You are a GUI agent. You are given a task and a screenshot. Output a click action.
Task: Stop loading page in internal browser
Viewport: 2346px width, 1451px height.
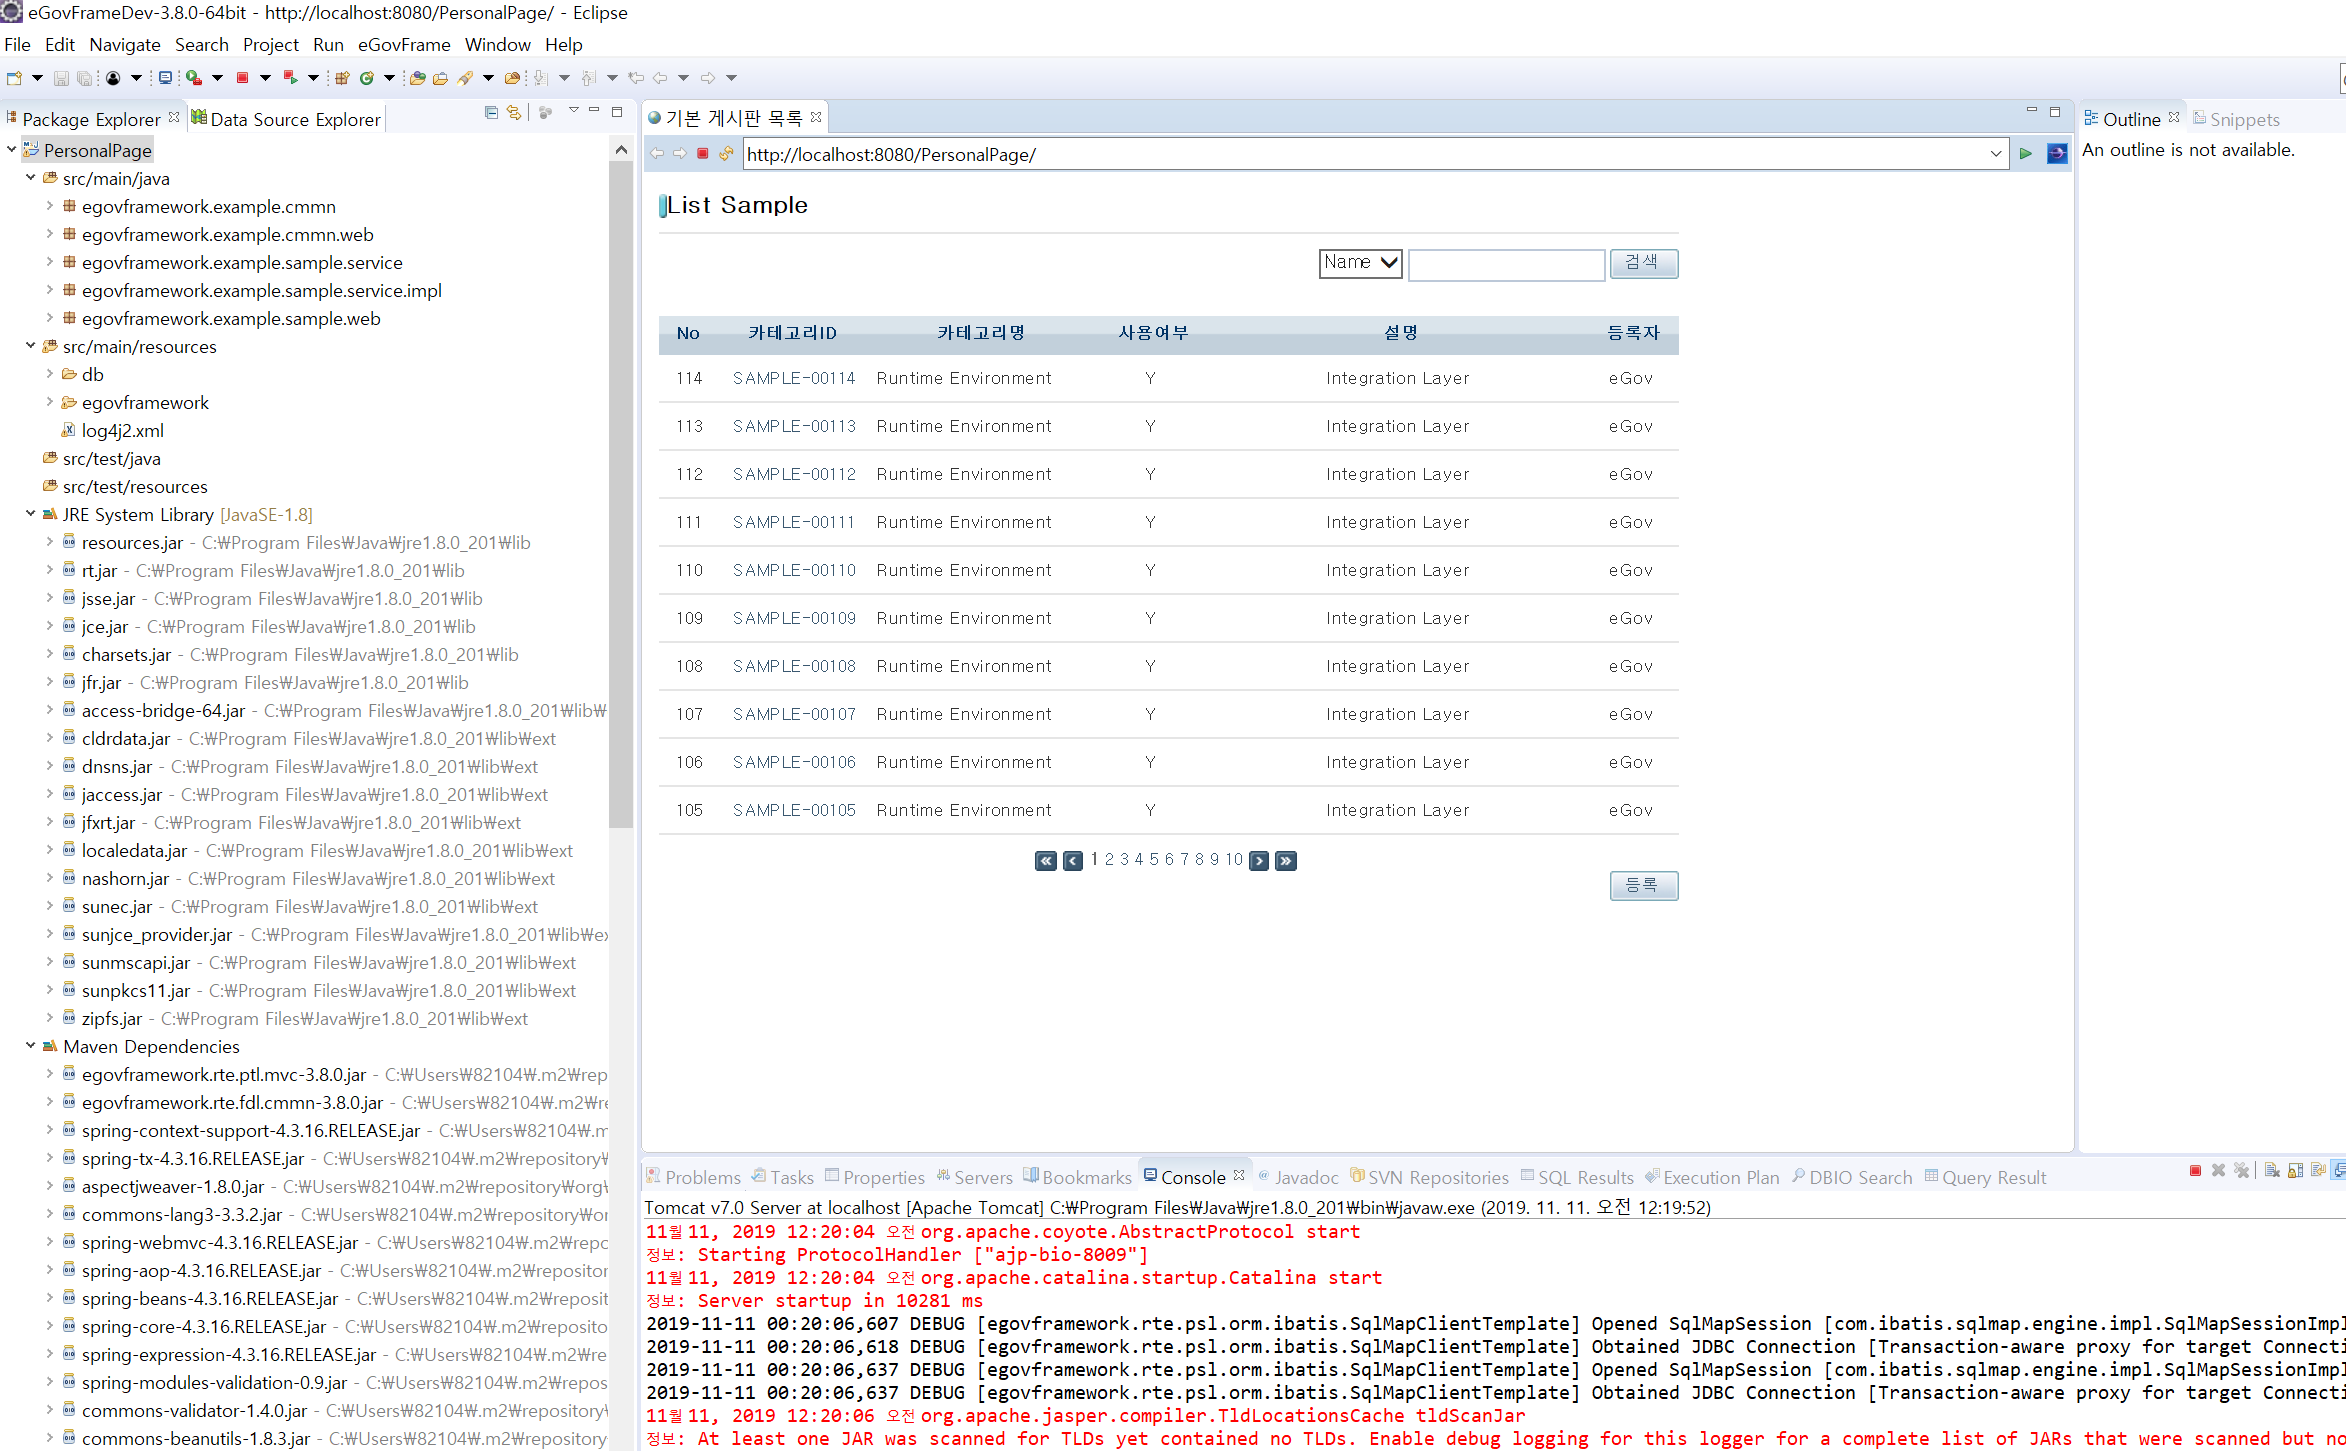click(703, 154)
